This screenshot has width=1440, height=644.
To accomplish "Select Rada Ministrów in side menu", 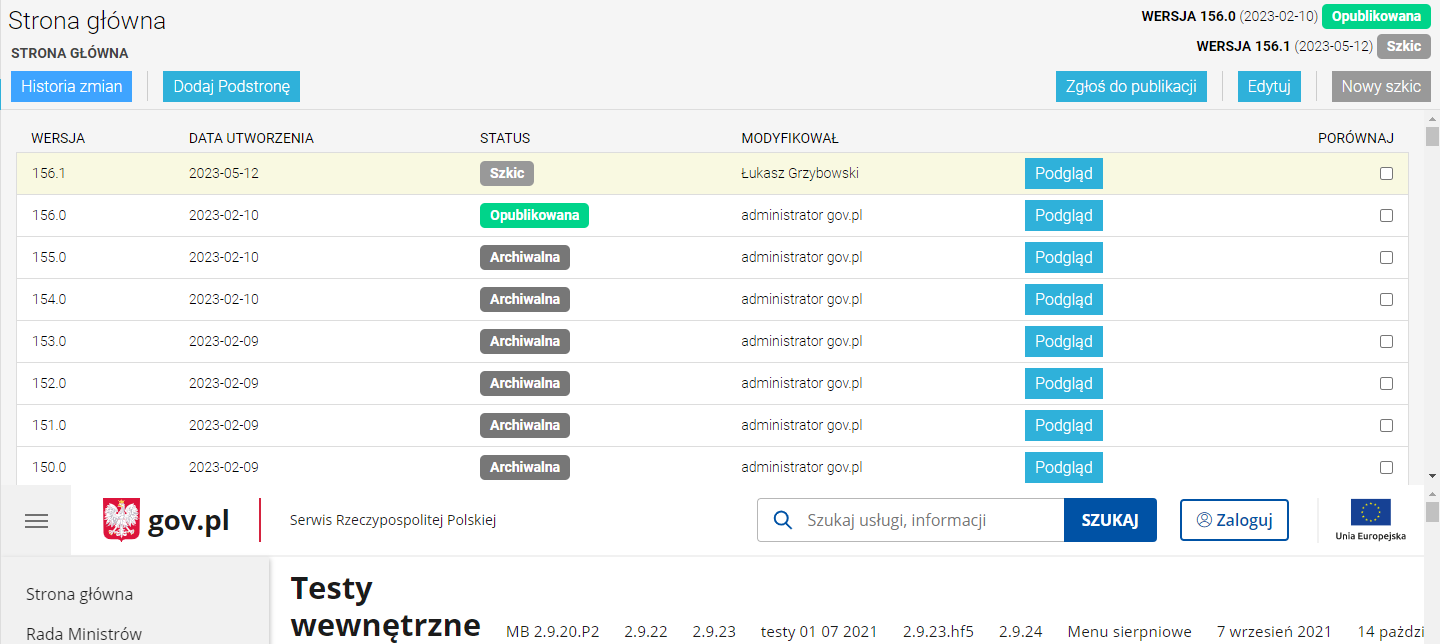I will pyautogui.click(x=84, y=633).
